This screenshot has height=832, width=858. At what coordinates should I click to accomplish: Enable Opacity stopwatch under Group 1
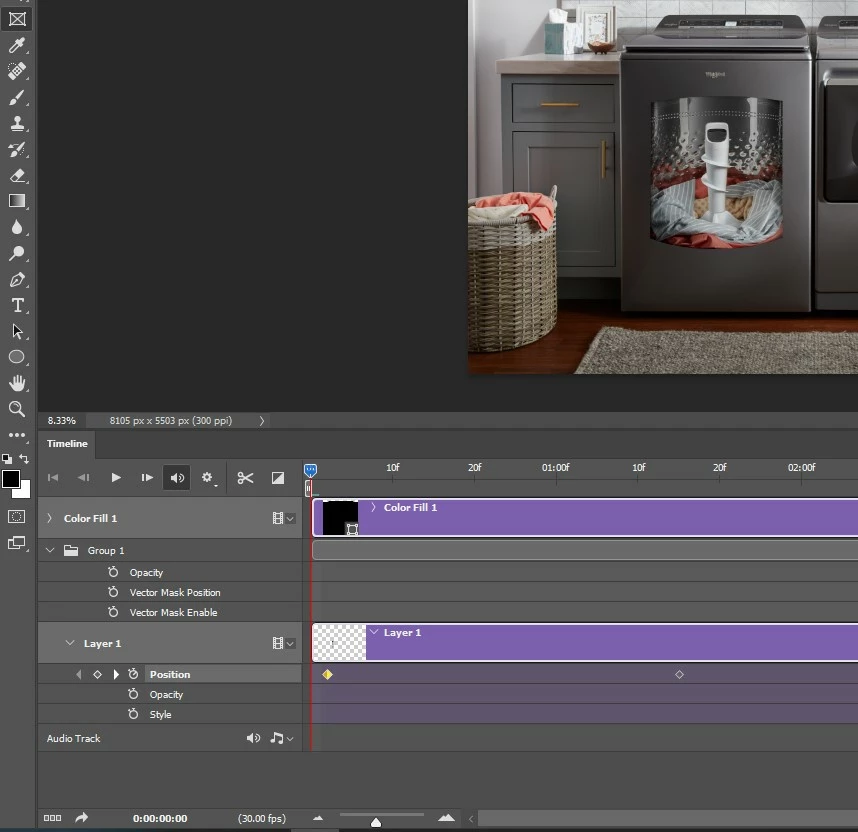[x=114, y=573]
